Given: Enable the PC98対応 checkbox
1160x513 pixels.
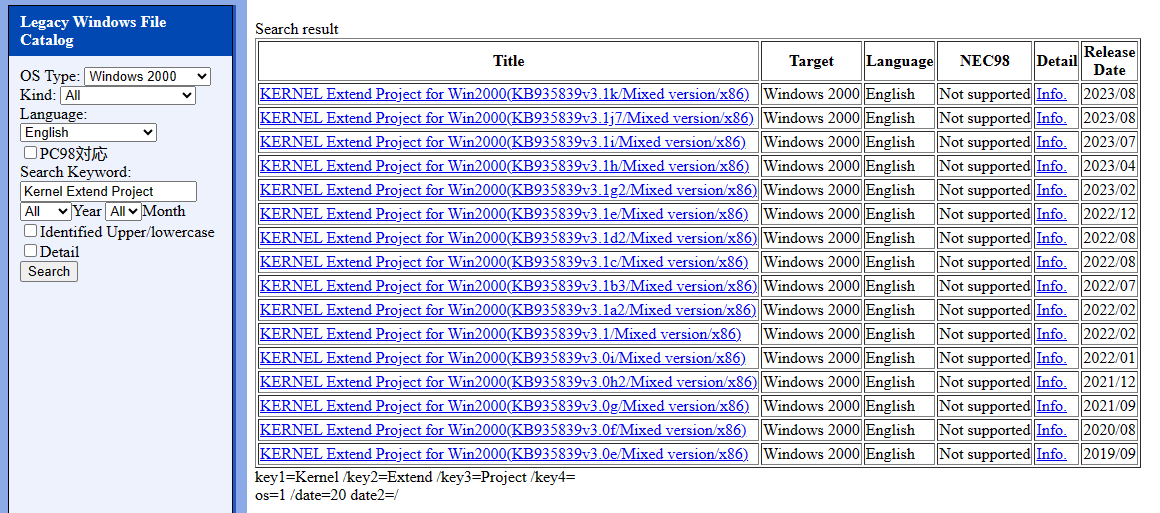Looking at the screenshot, I should [30, 153].
